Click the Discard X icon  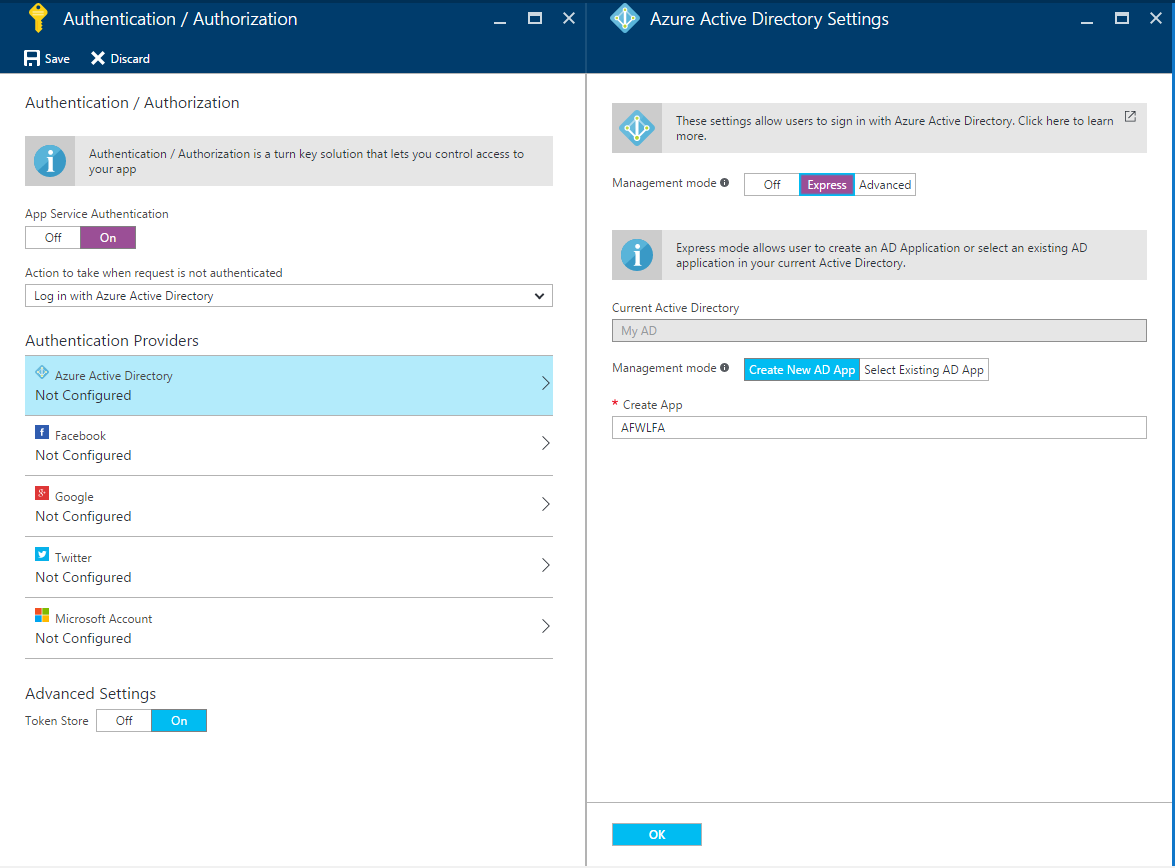pyautogui.click(x=98, y=58)
